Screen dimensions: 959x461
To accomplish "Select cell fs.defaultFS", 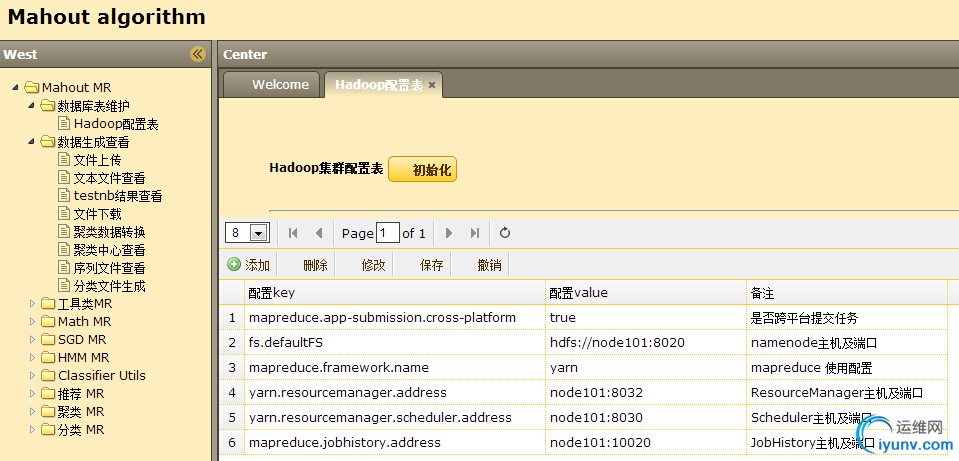I will 394,343.
